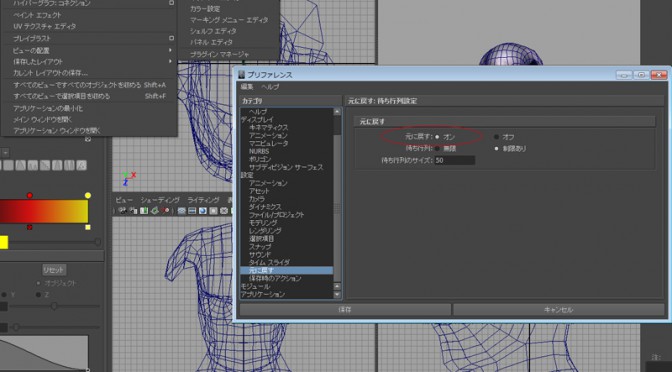Screen dimensions: 672x372
Task: Choose 無限 for the 待ち行列 option
Action: (437, 148)
